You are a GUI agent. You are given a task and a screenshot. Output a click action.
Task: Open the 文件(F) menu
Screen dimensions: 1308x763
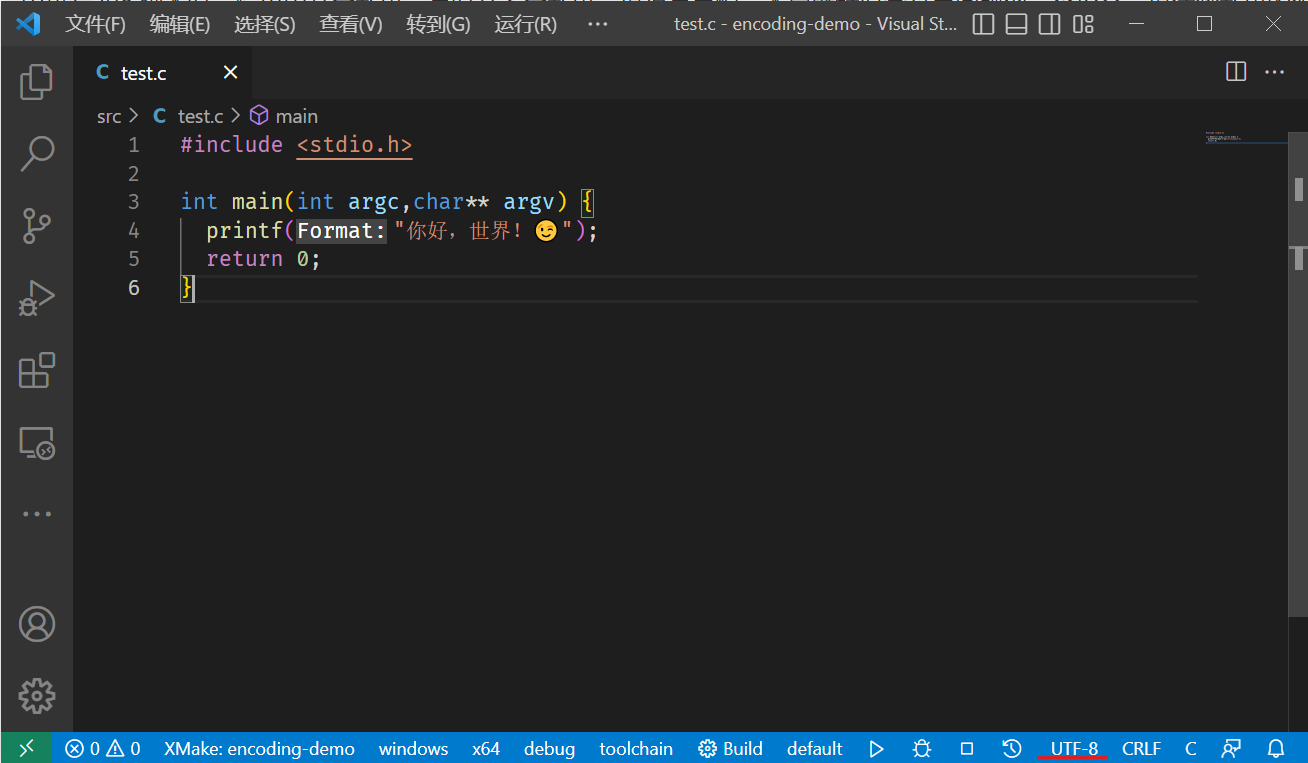coord(95,24)
